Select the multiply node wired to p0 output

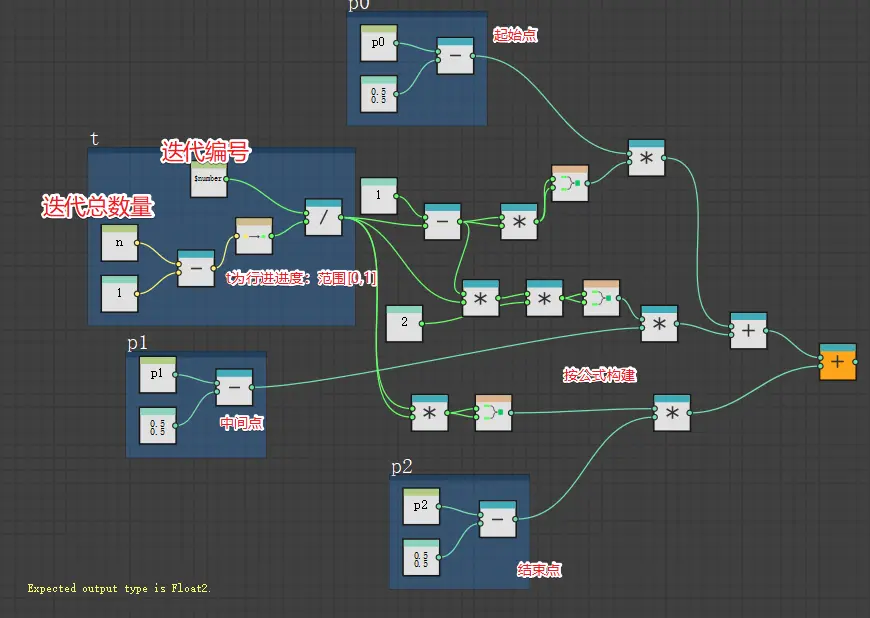pyautogui.click(x=646, y=158)
